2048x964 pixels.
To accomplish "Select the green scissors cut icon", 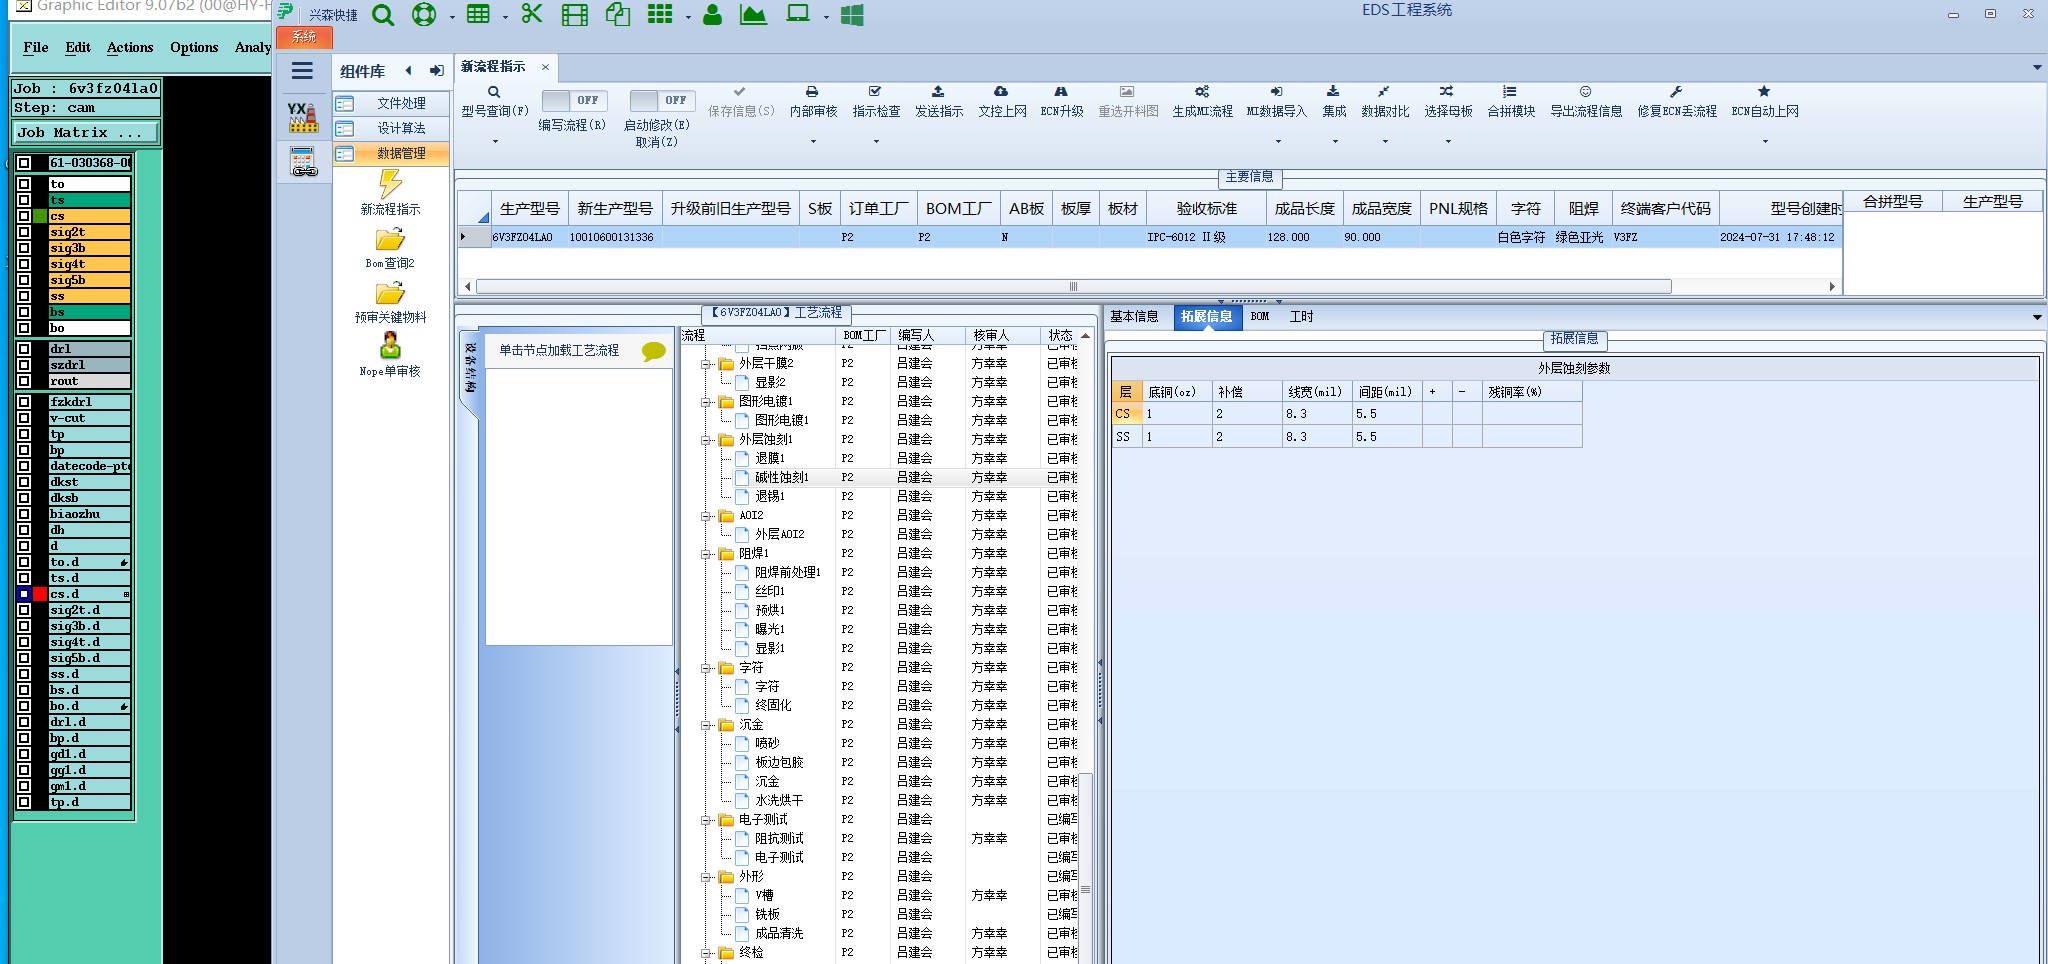I will point(531,14).
